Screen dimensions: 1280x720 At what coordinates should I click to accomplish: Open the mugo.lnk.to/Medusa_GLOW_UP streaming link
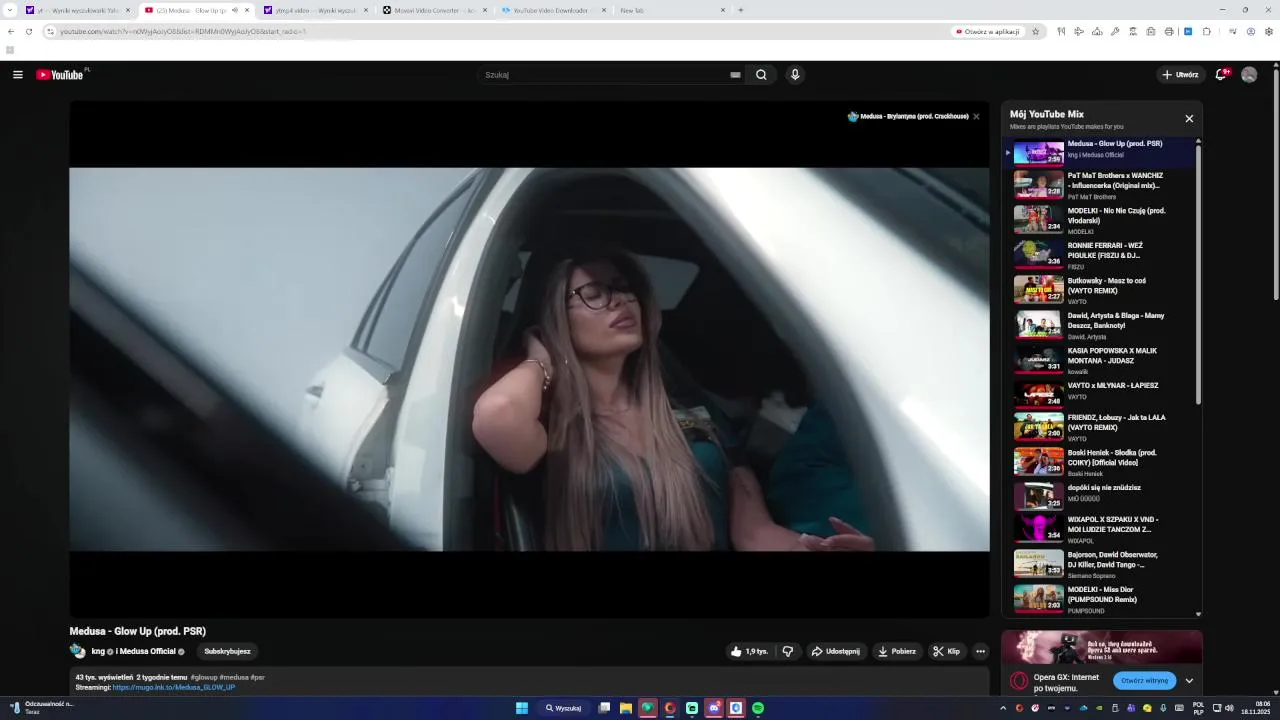click(174, 688)
